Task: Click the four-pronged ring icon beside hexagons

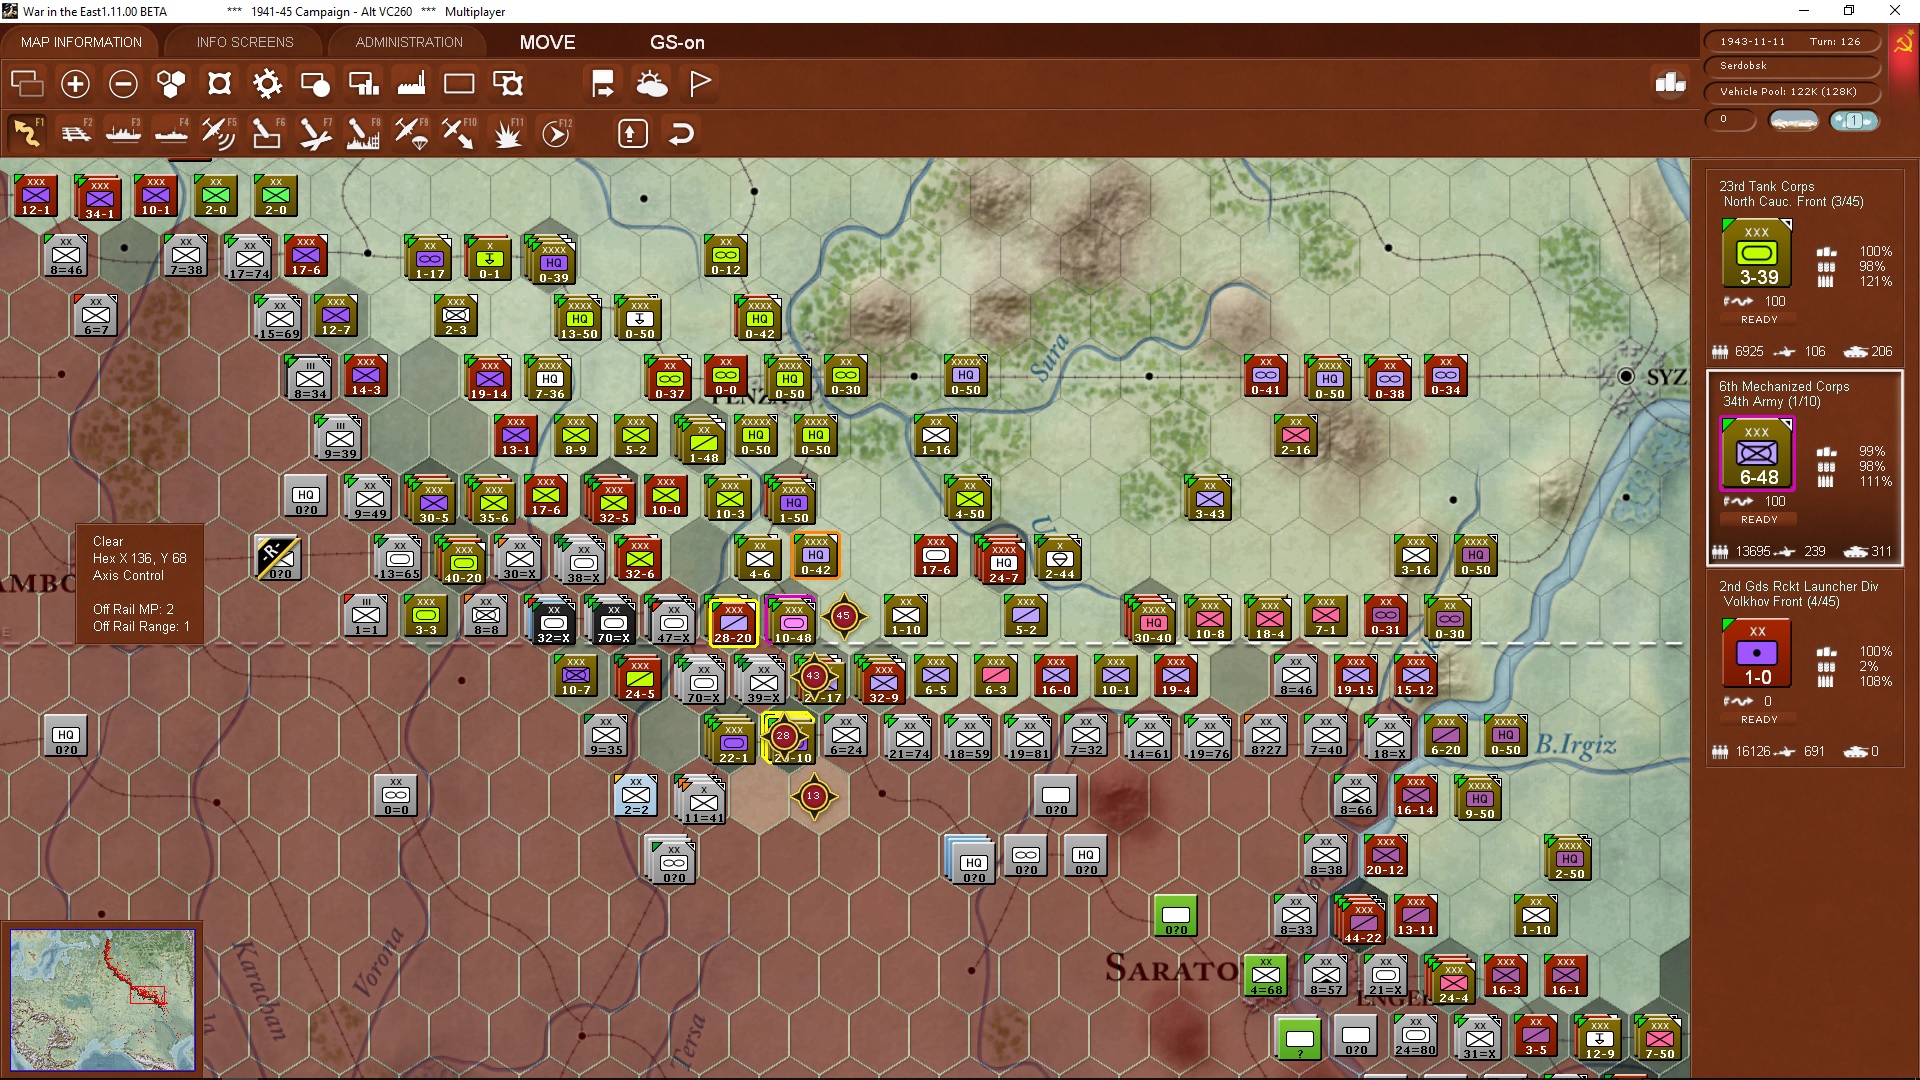Action: 219,84
